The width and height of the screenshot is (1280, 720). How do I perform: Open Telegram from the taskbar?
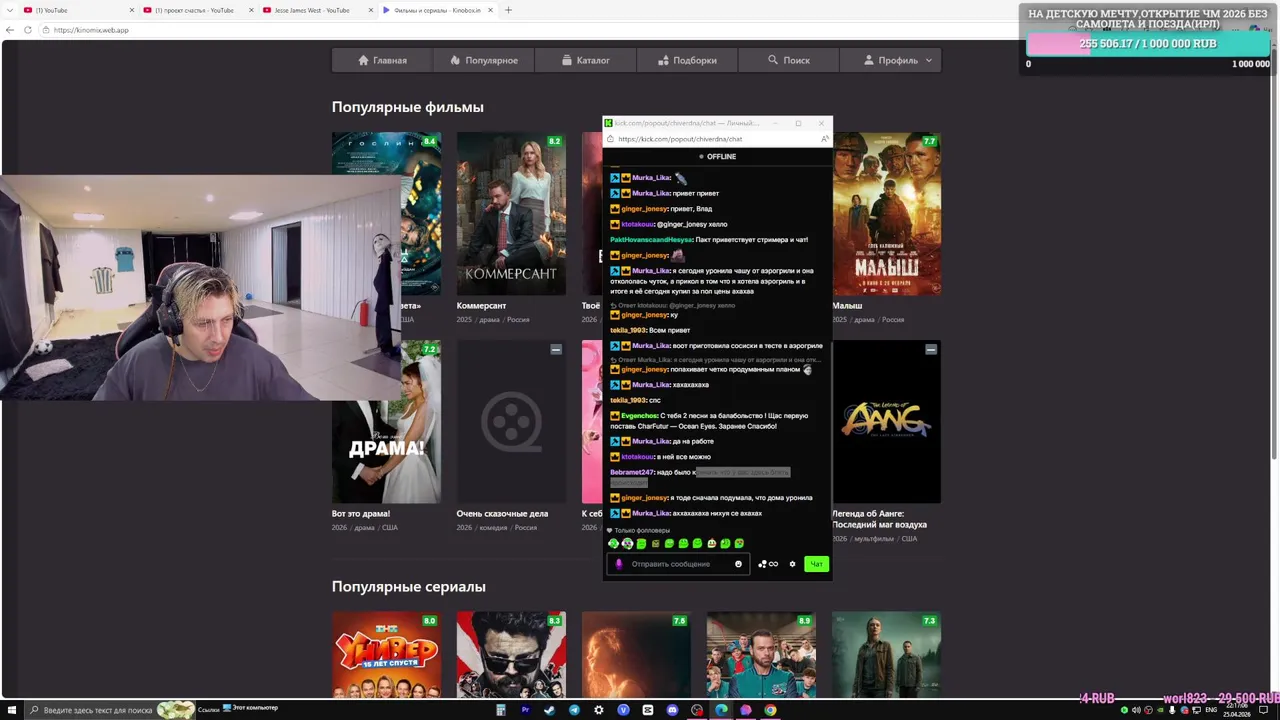[574, 710]
